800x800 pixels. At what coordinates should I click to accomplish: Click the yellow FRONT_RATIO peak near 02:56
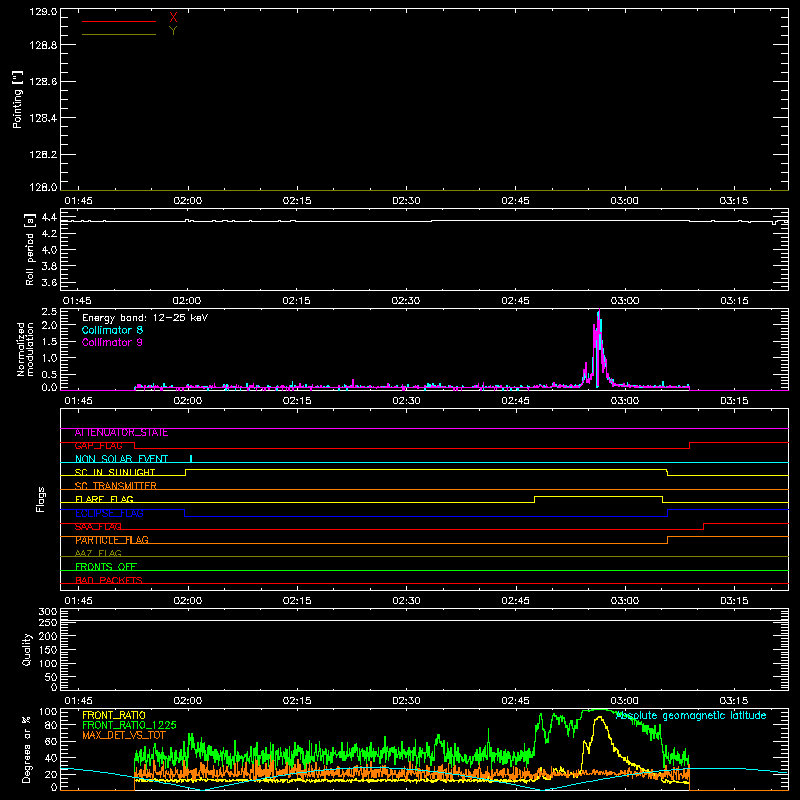[x=600, y=718]
